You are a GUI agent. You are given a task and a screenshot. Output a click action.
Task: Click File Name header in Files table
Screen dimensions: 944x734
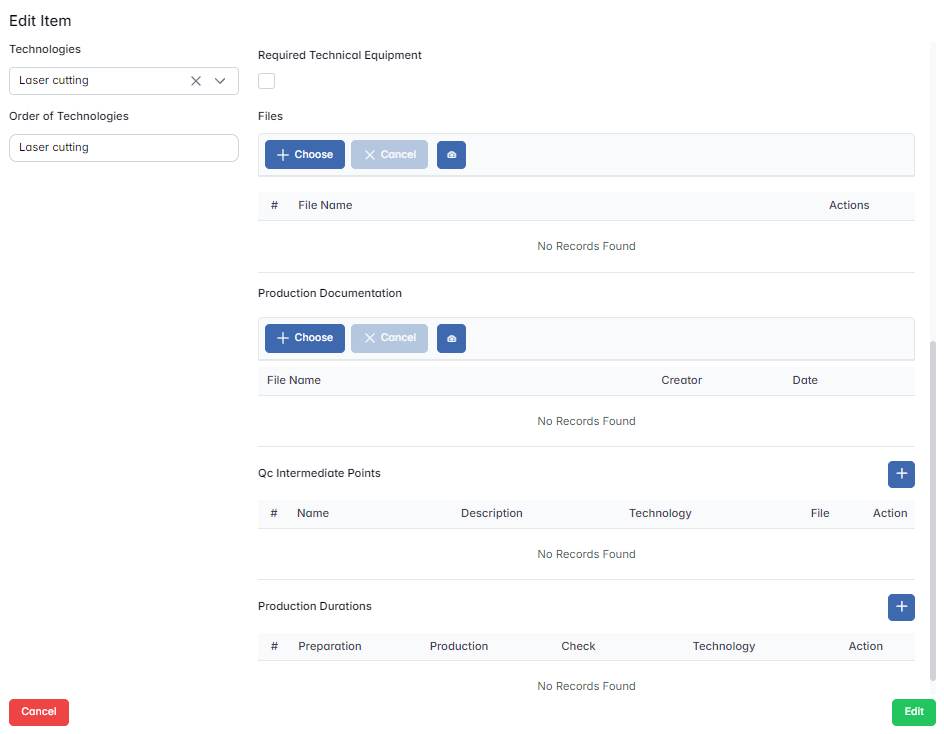(325, 205)
